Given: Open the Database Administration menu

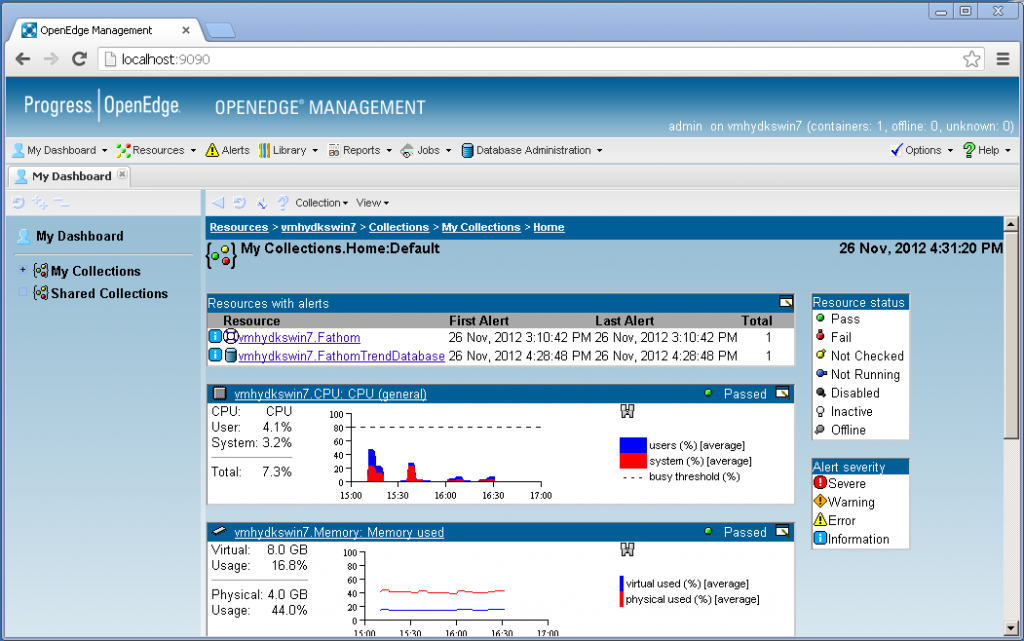Looking at the screenshot, I should pos(532,150).
